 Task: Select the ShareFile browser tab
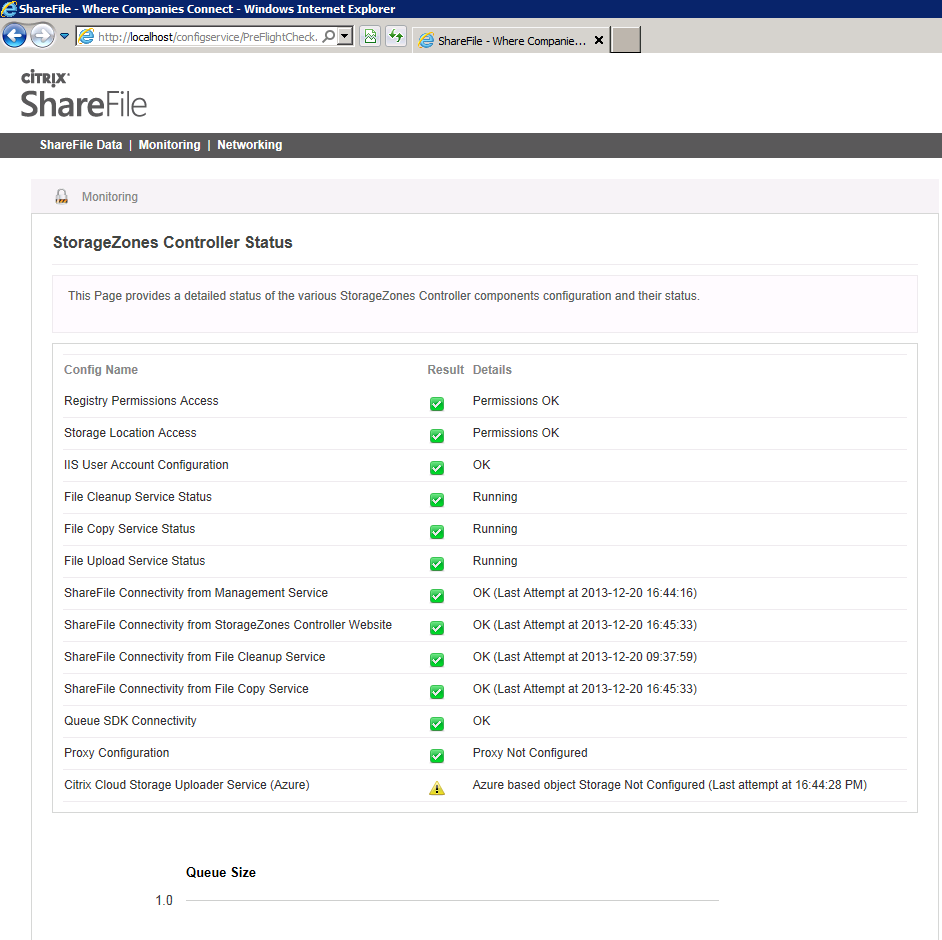tap(502, 41)
